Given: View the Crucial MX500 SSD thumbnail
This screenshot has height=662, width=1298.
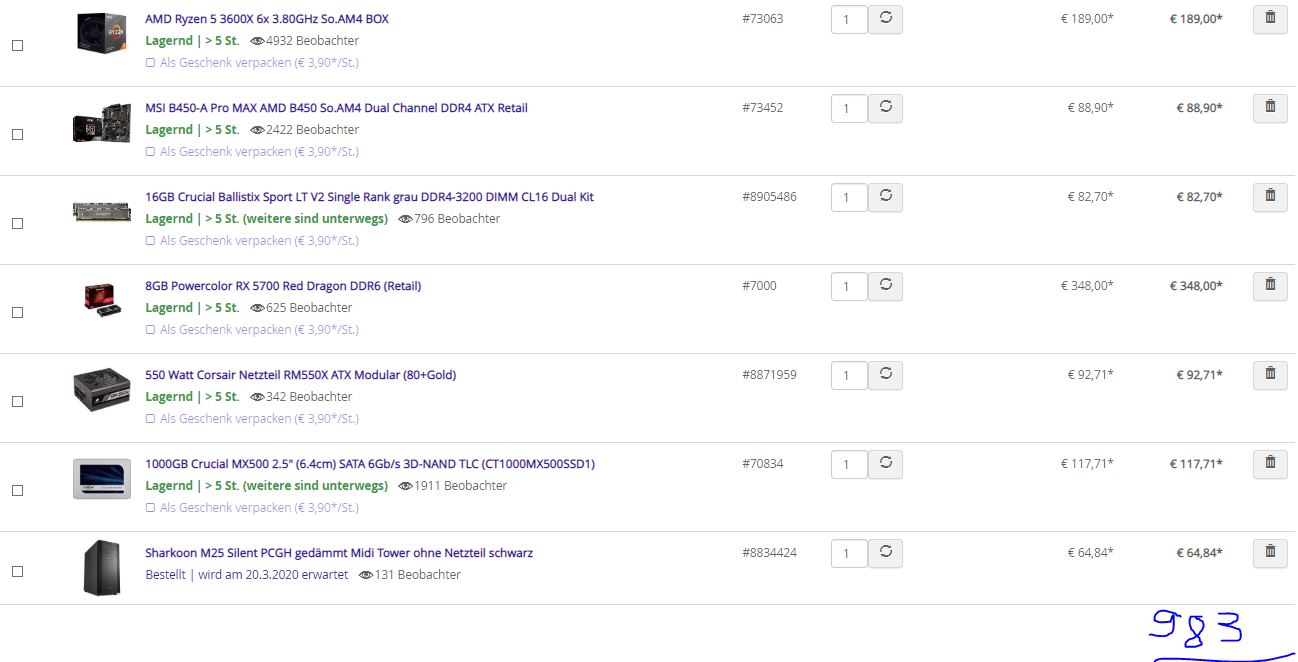Looking at the screenshot, I should tap(102, 479).
